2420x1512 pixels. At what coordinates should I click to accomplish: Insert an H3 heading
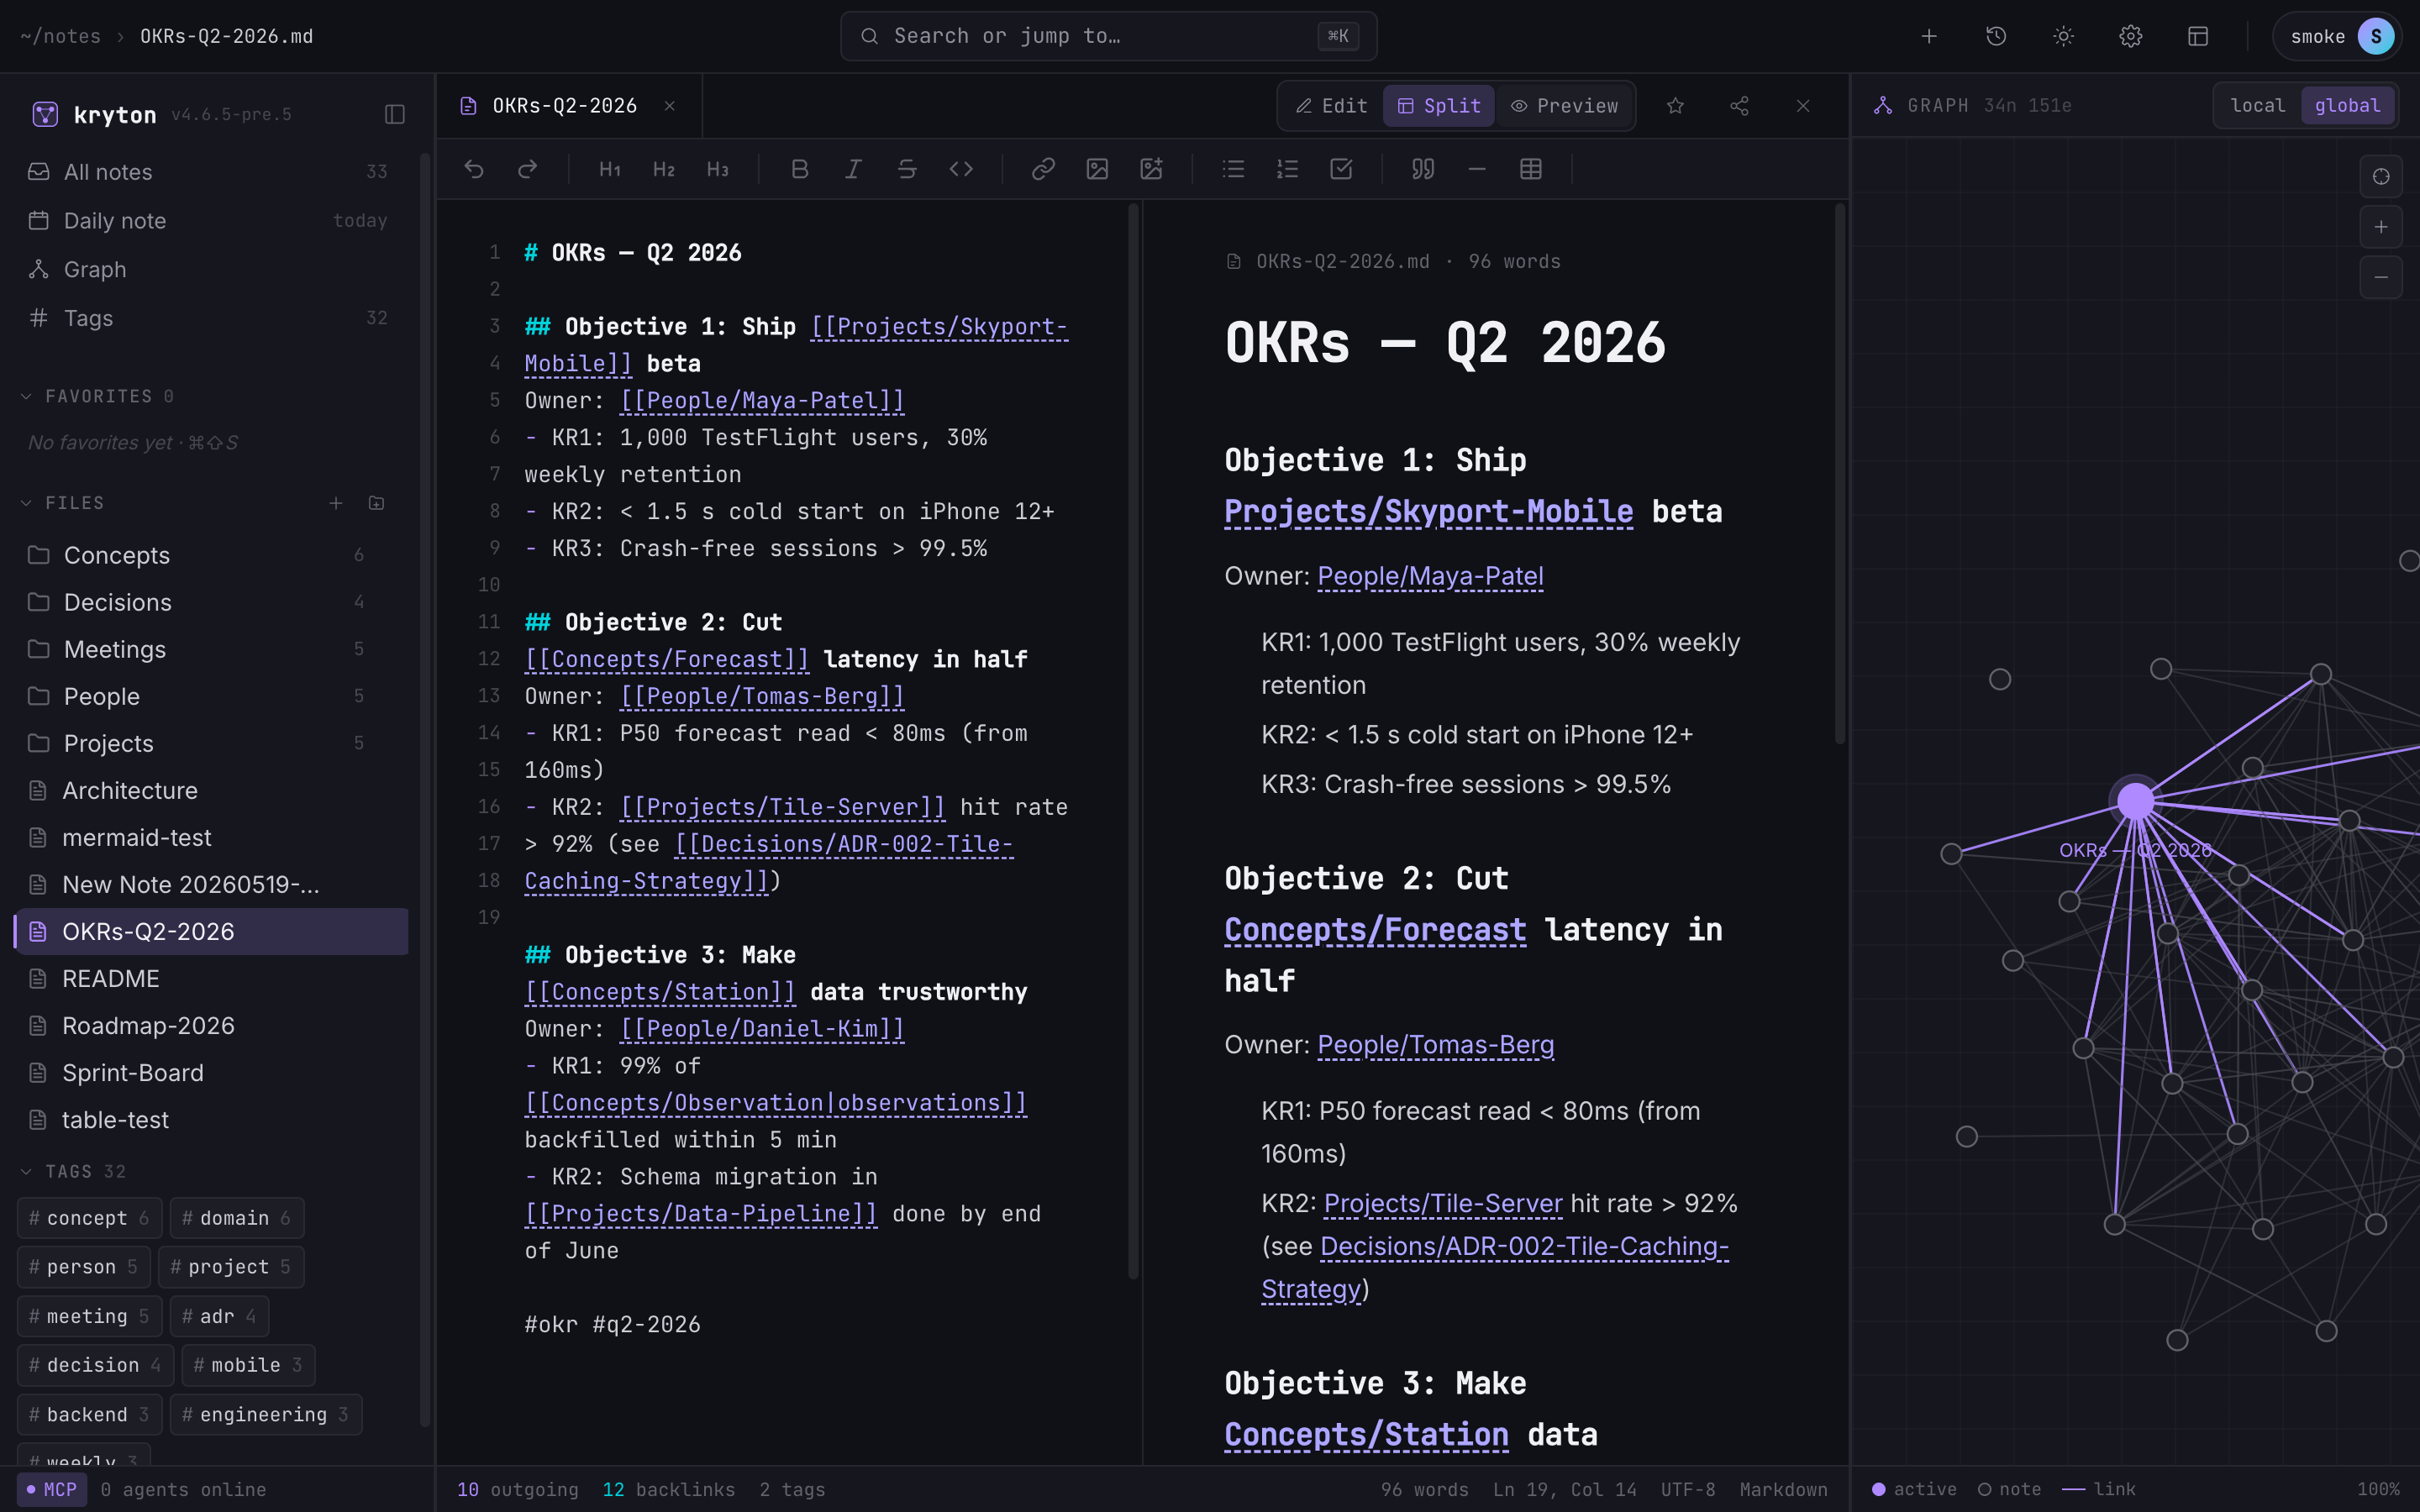point(718,169)
